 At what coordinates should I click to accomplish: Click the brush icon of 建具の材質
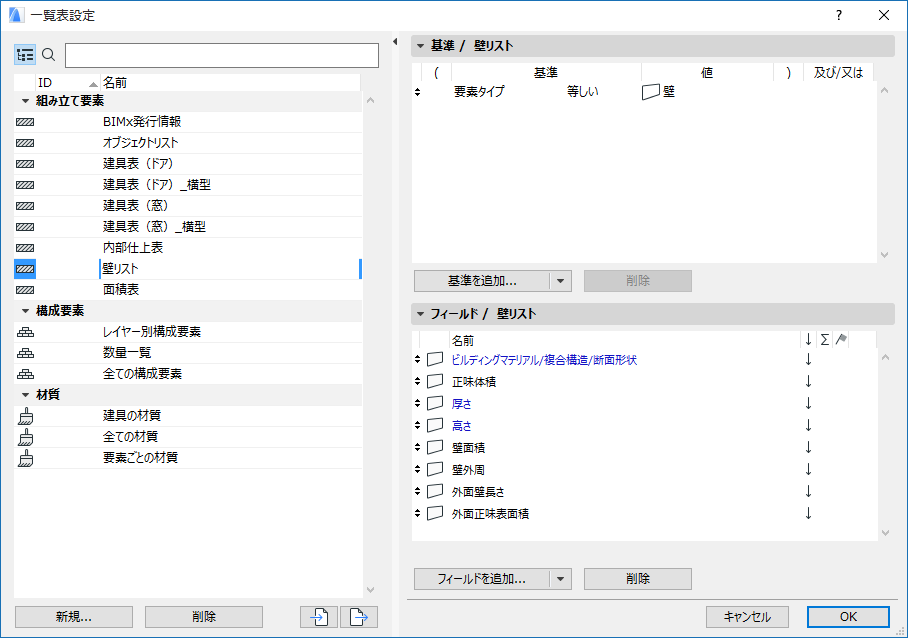tap(25, 416)
